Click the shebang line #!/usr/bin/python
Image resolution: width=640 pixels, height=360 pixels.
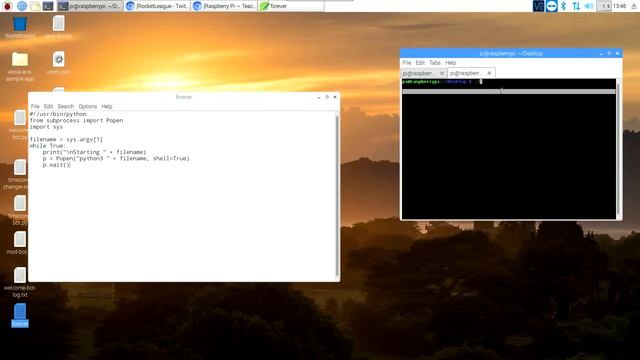point(58,114)
